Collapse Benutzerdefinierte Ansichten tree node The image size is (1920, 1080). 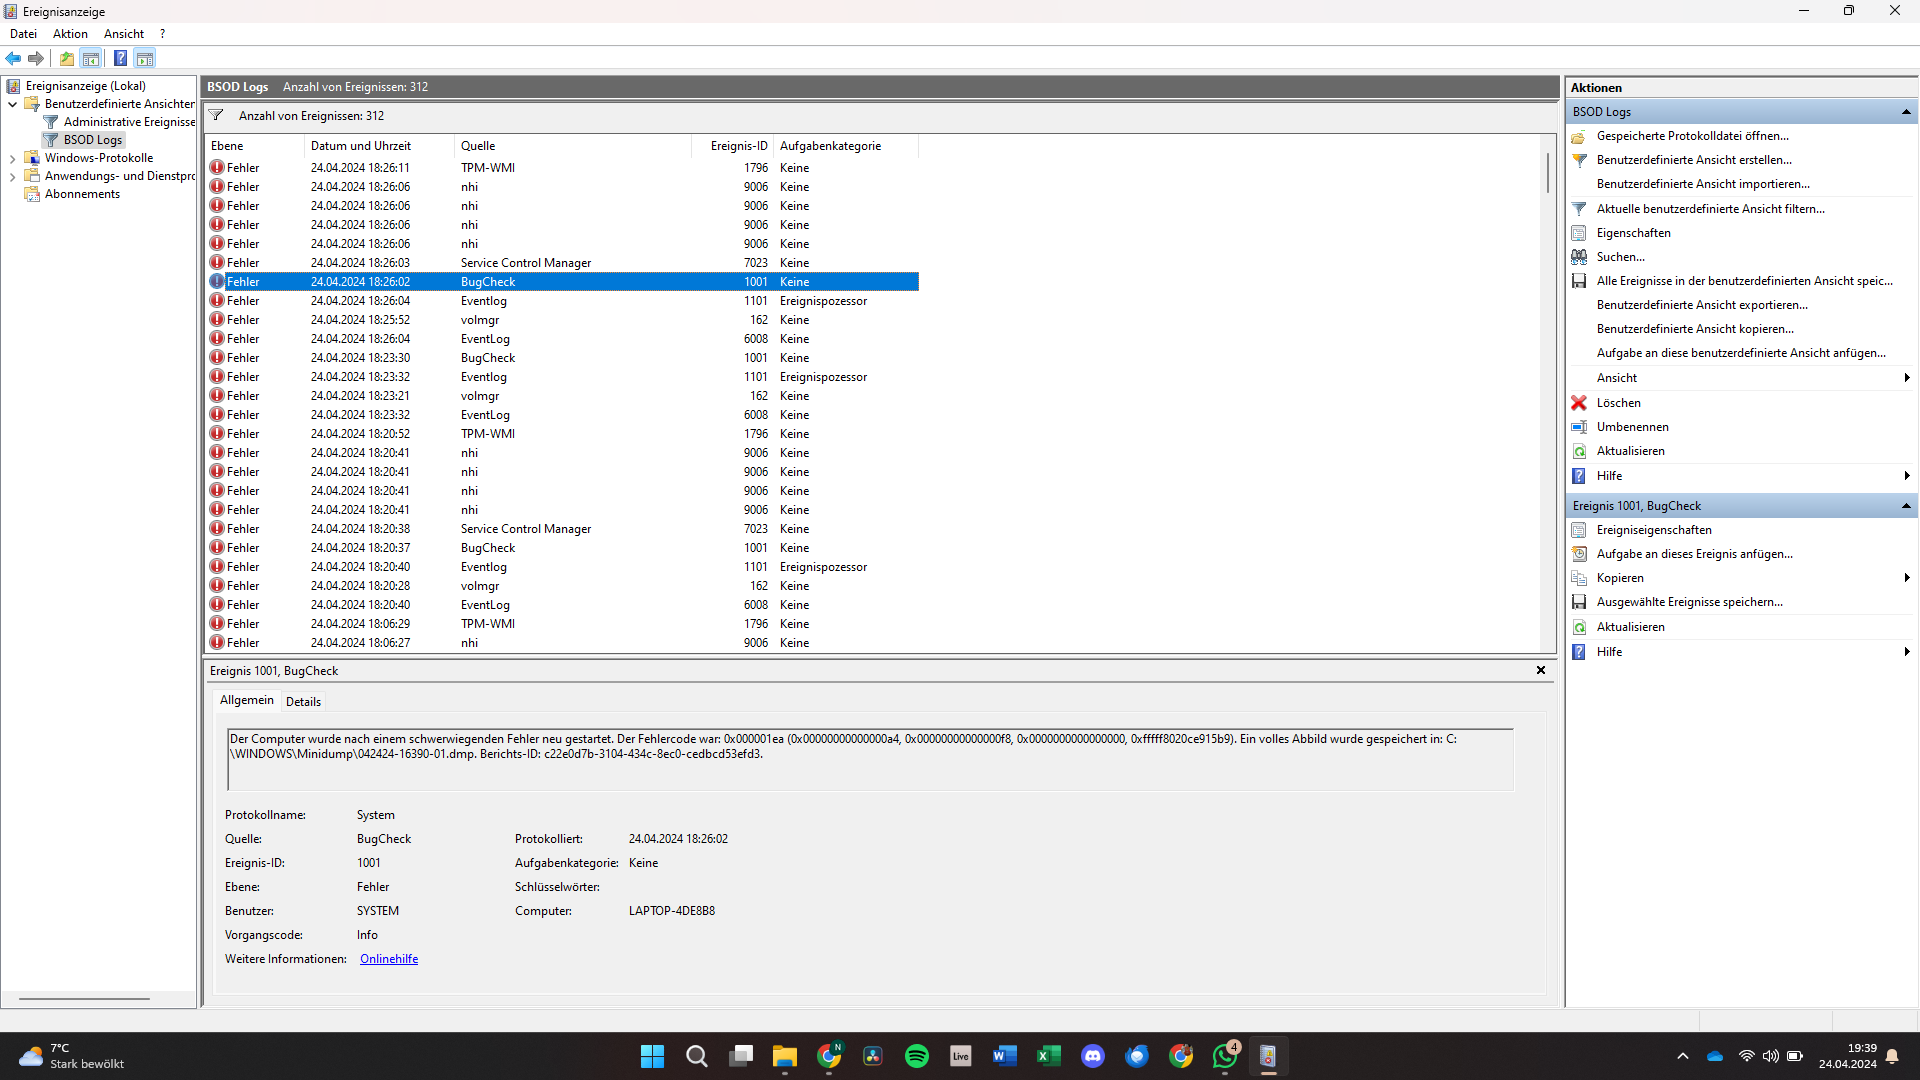pyautogui.click(x=12, y=104)
